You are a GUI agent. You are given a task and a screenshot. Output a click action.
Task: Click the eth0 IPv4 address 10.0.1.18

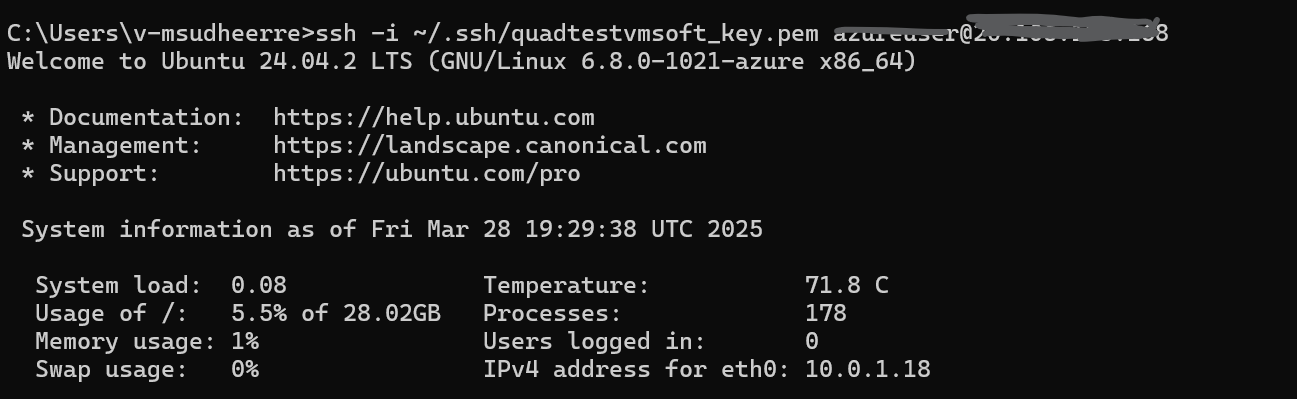867,370
